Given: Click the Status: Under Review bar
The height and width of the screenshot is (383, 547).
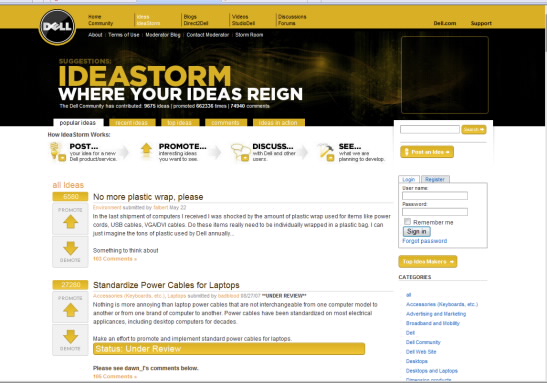Looking at the screenshot, I should (229, 349).
